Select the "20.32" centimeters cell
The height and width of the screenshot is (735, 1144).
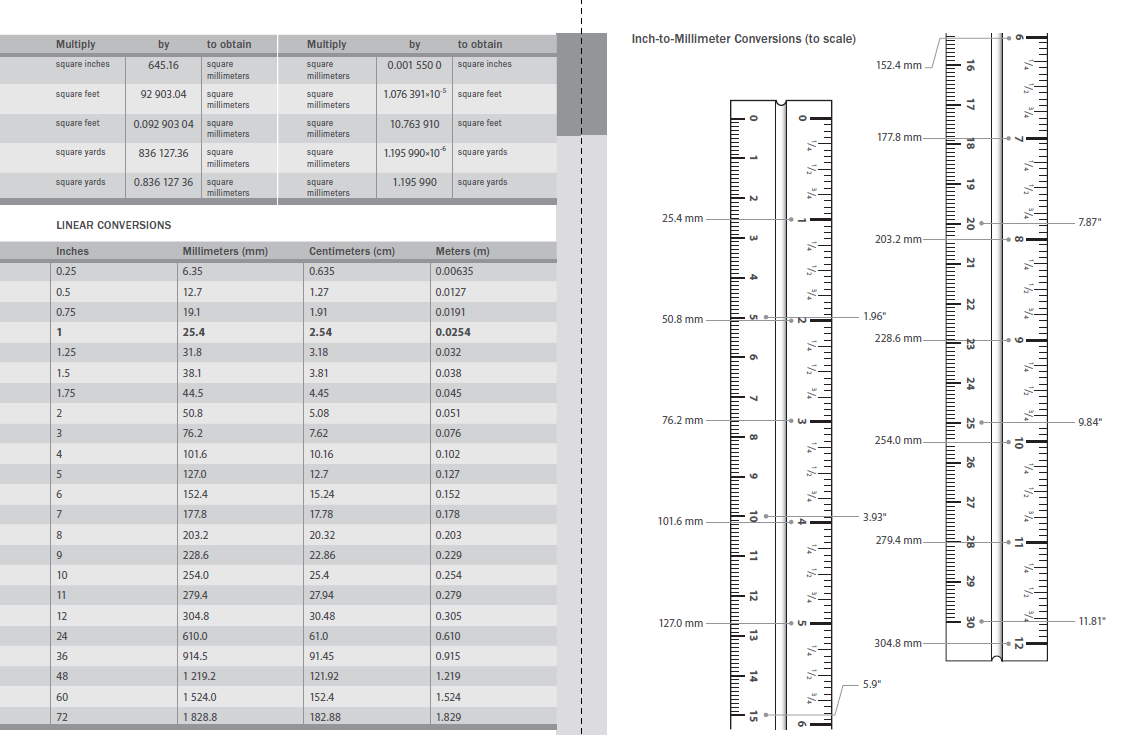coord(322,535)
